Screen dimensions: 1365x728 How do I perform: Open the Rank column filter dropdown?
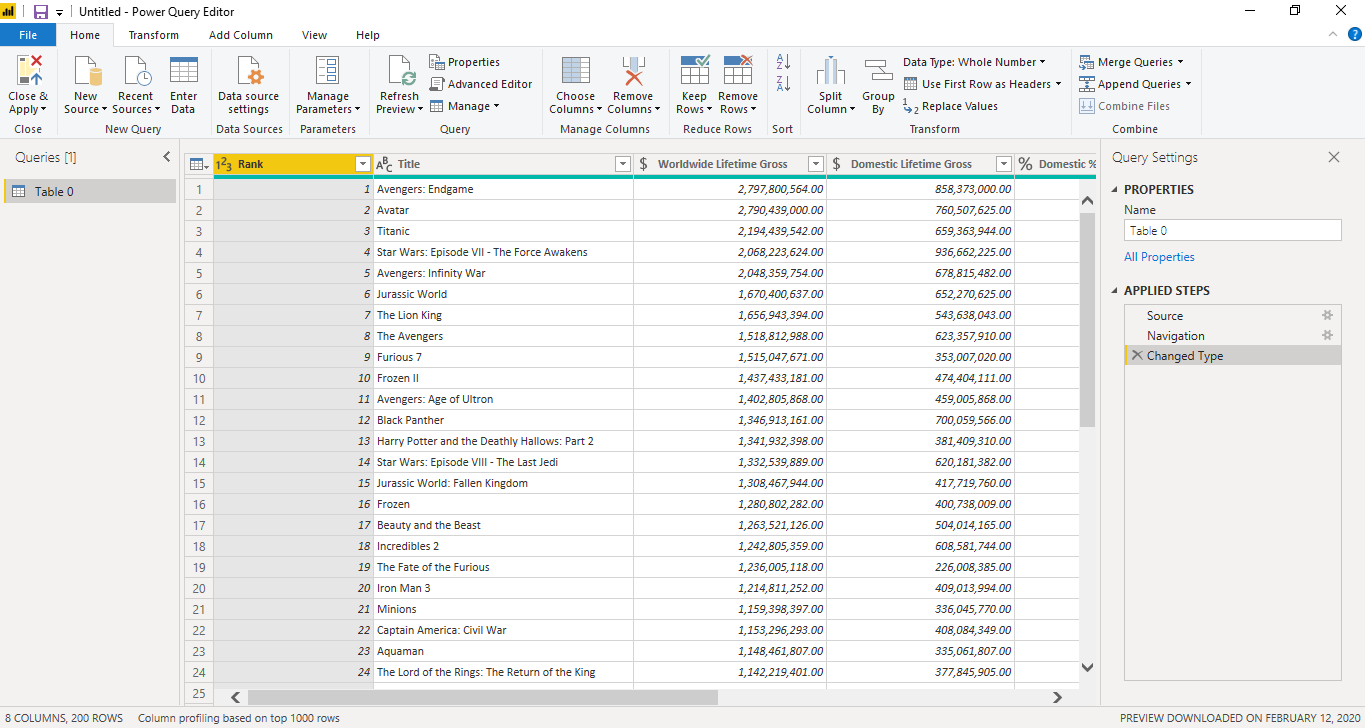pyautogui.click(x=363, y=164)
